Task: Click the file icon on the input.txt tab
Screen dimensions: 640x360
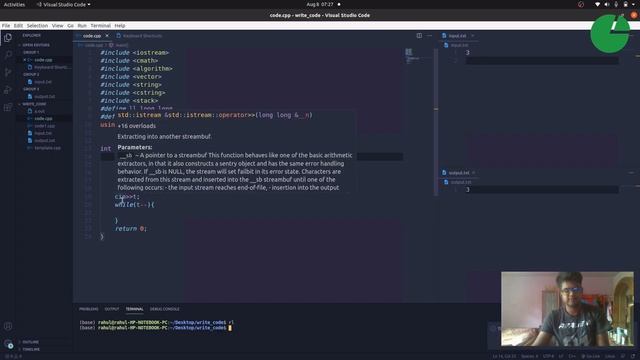Action: [444, 36]
